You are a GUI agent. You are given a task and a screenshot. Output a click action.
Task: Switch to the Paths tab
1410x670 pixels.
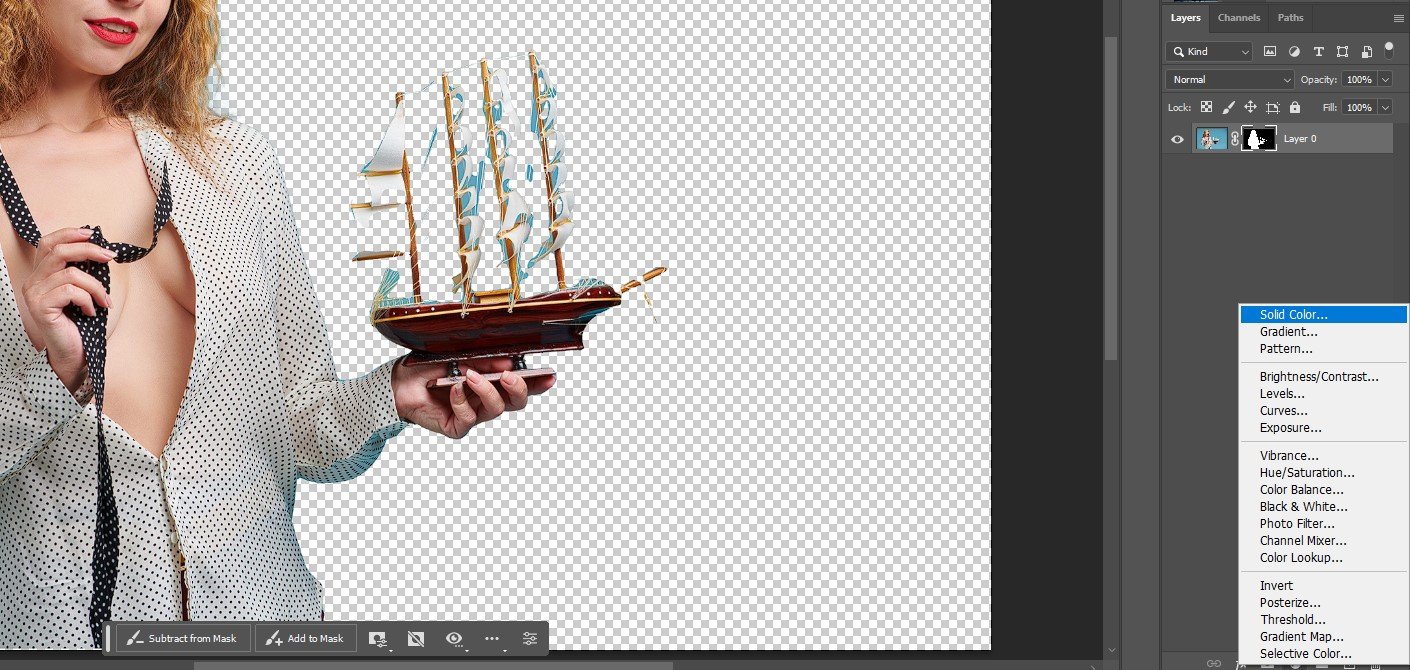click(x=1291, y=18)
